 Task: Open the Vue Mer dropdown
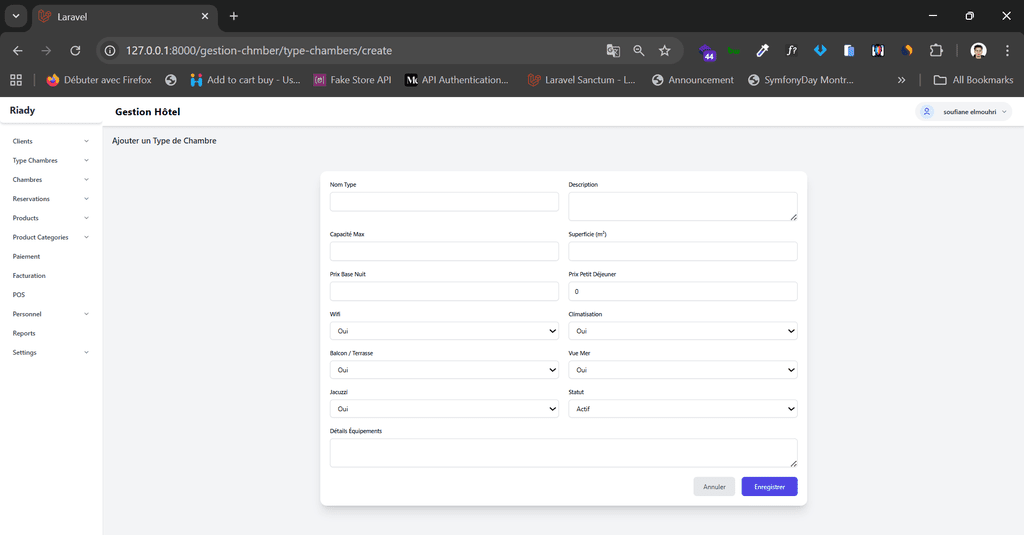[682, 370]
